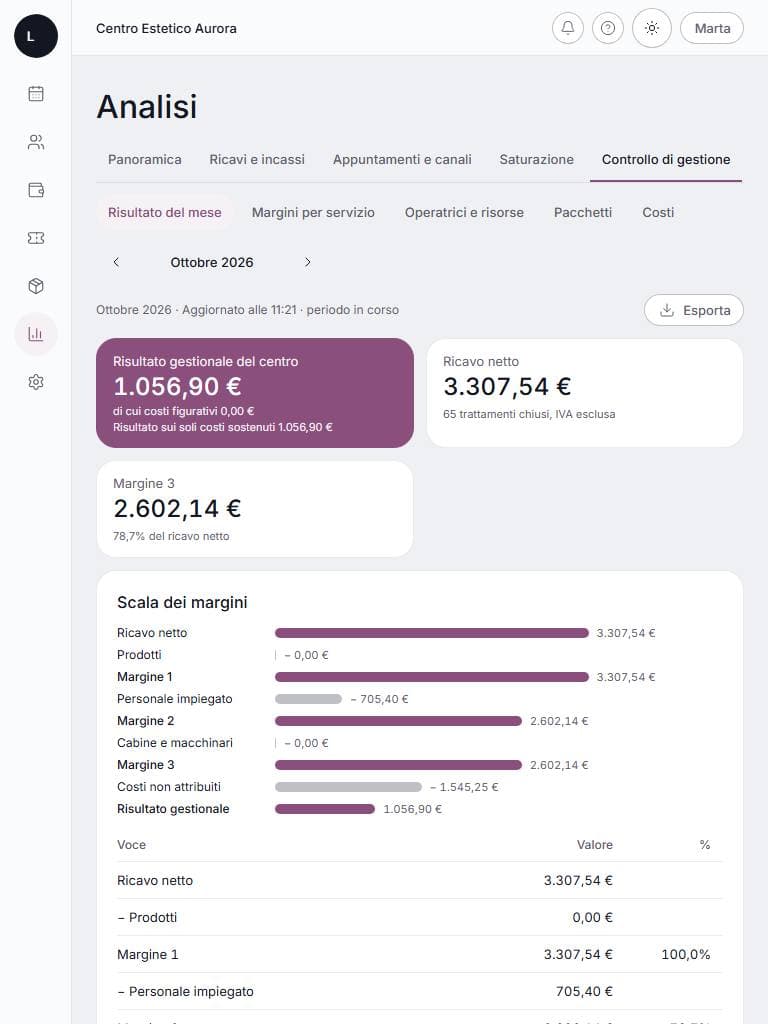
Task: Open notifications bell icon
Action: click(568, 29)
